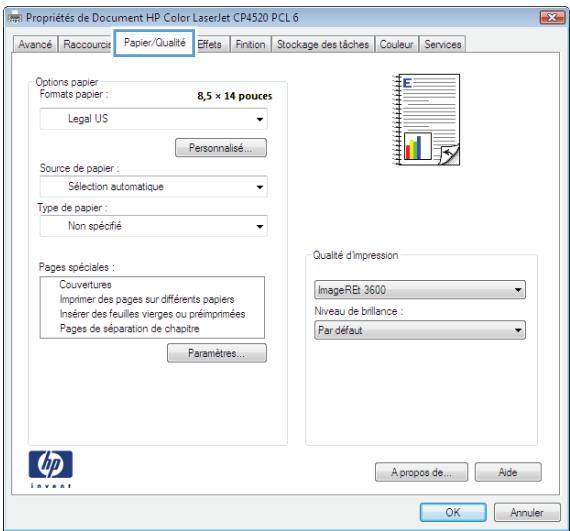
Task: Select Pages de séparation de chapitre
Action: click(x=129, y=329)
